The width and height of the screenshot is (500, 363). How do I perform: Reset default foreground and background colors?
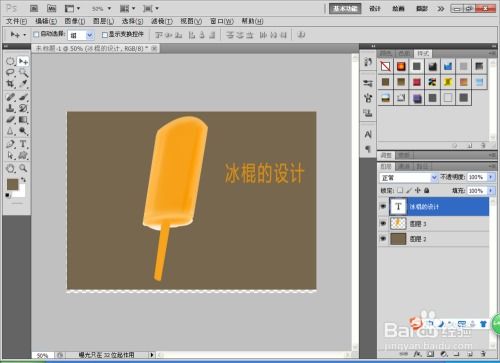click(7, 195)
